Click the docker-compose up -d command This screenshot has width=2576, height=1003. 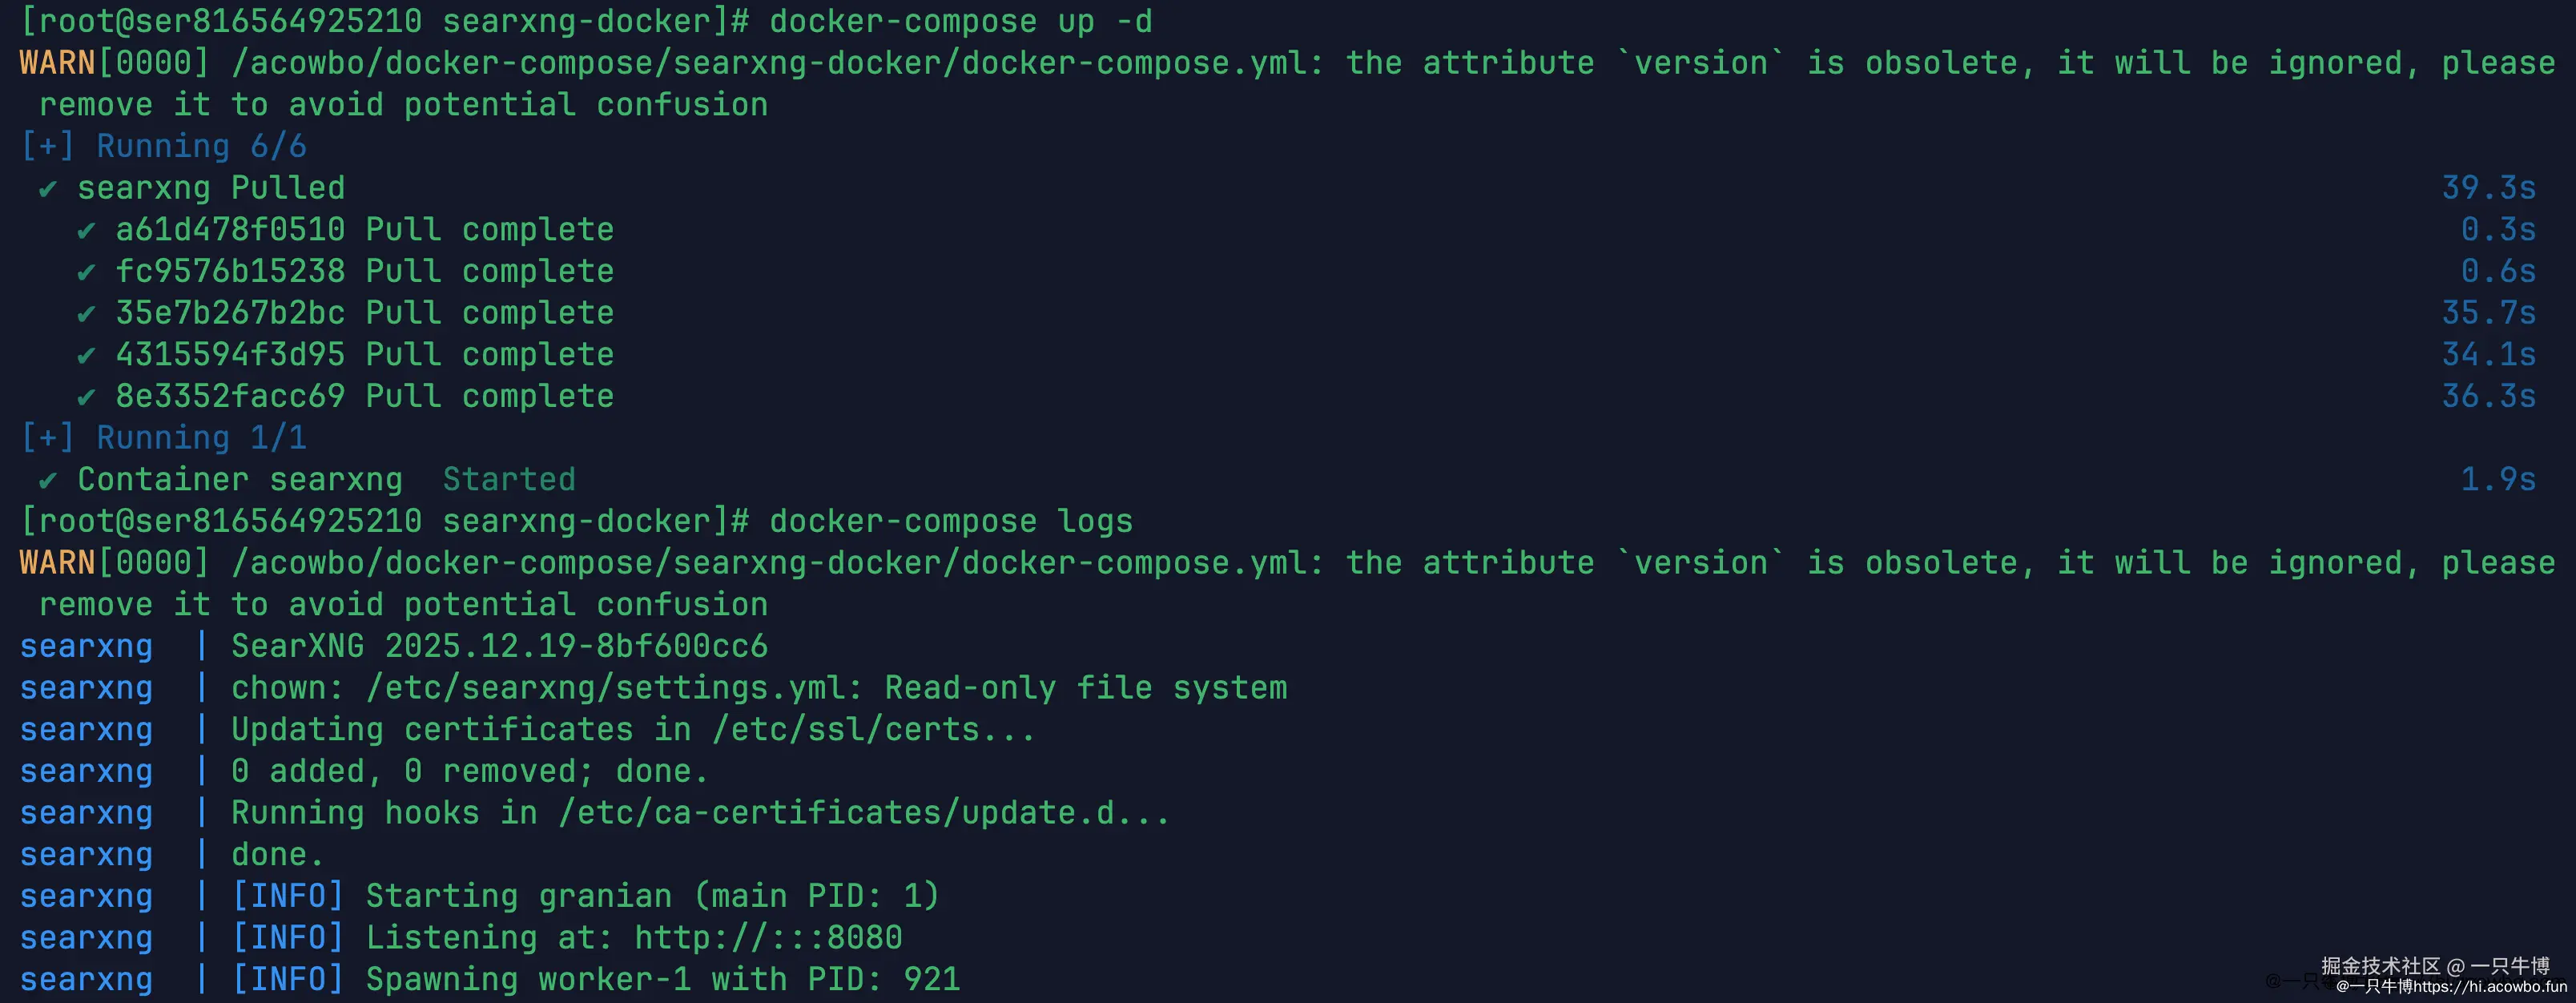point(960,22)
